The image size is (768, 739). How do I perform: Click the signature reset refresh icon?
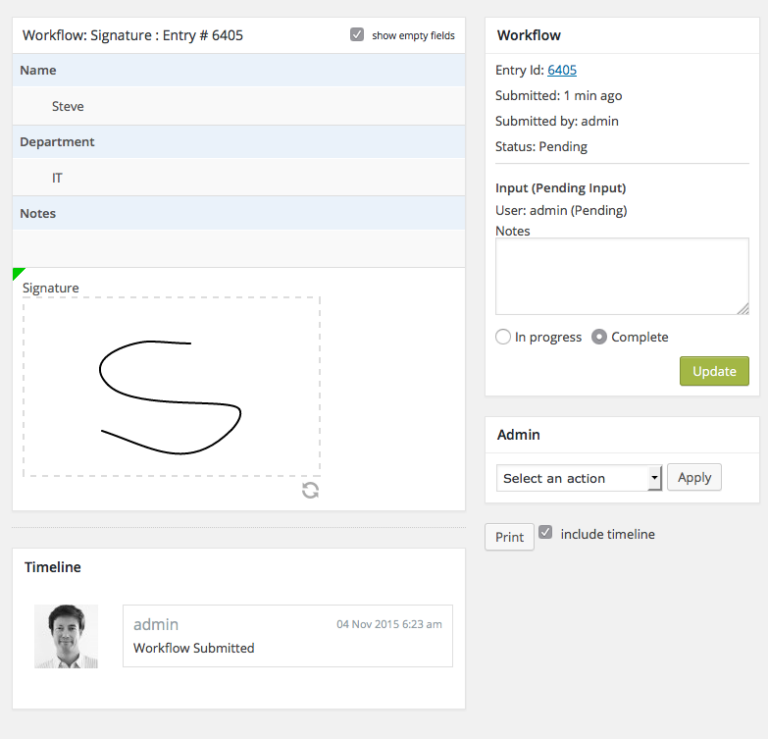coord(310,490)
